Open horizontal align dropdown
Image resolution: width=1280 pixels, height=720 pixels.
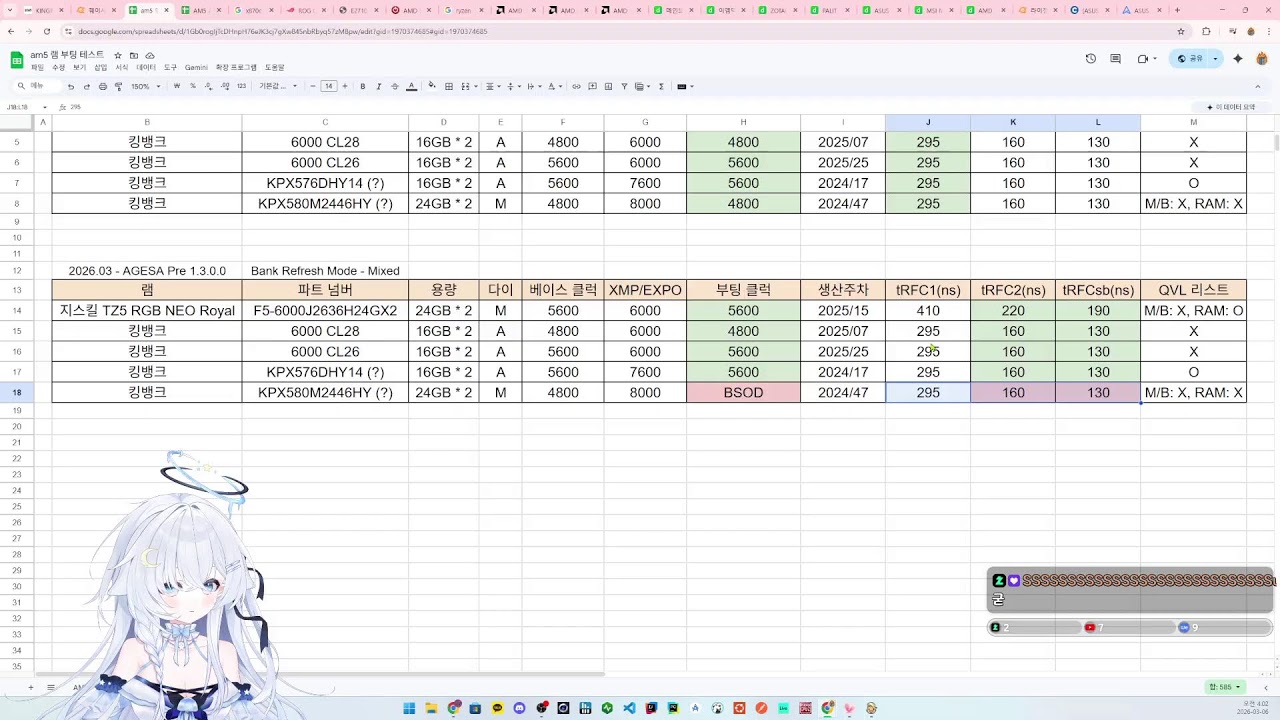[492, 86]
